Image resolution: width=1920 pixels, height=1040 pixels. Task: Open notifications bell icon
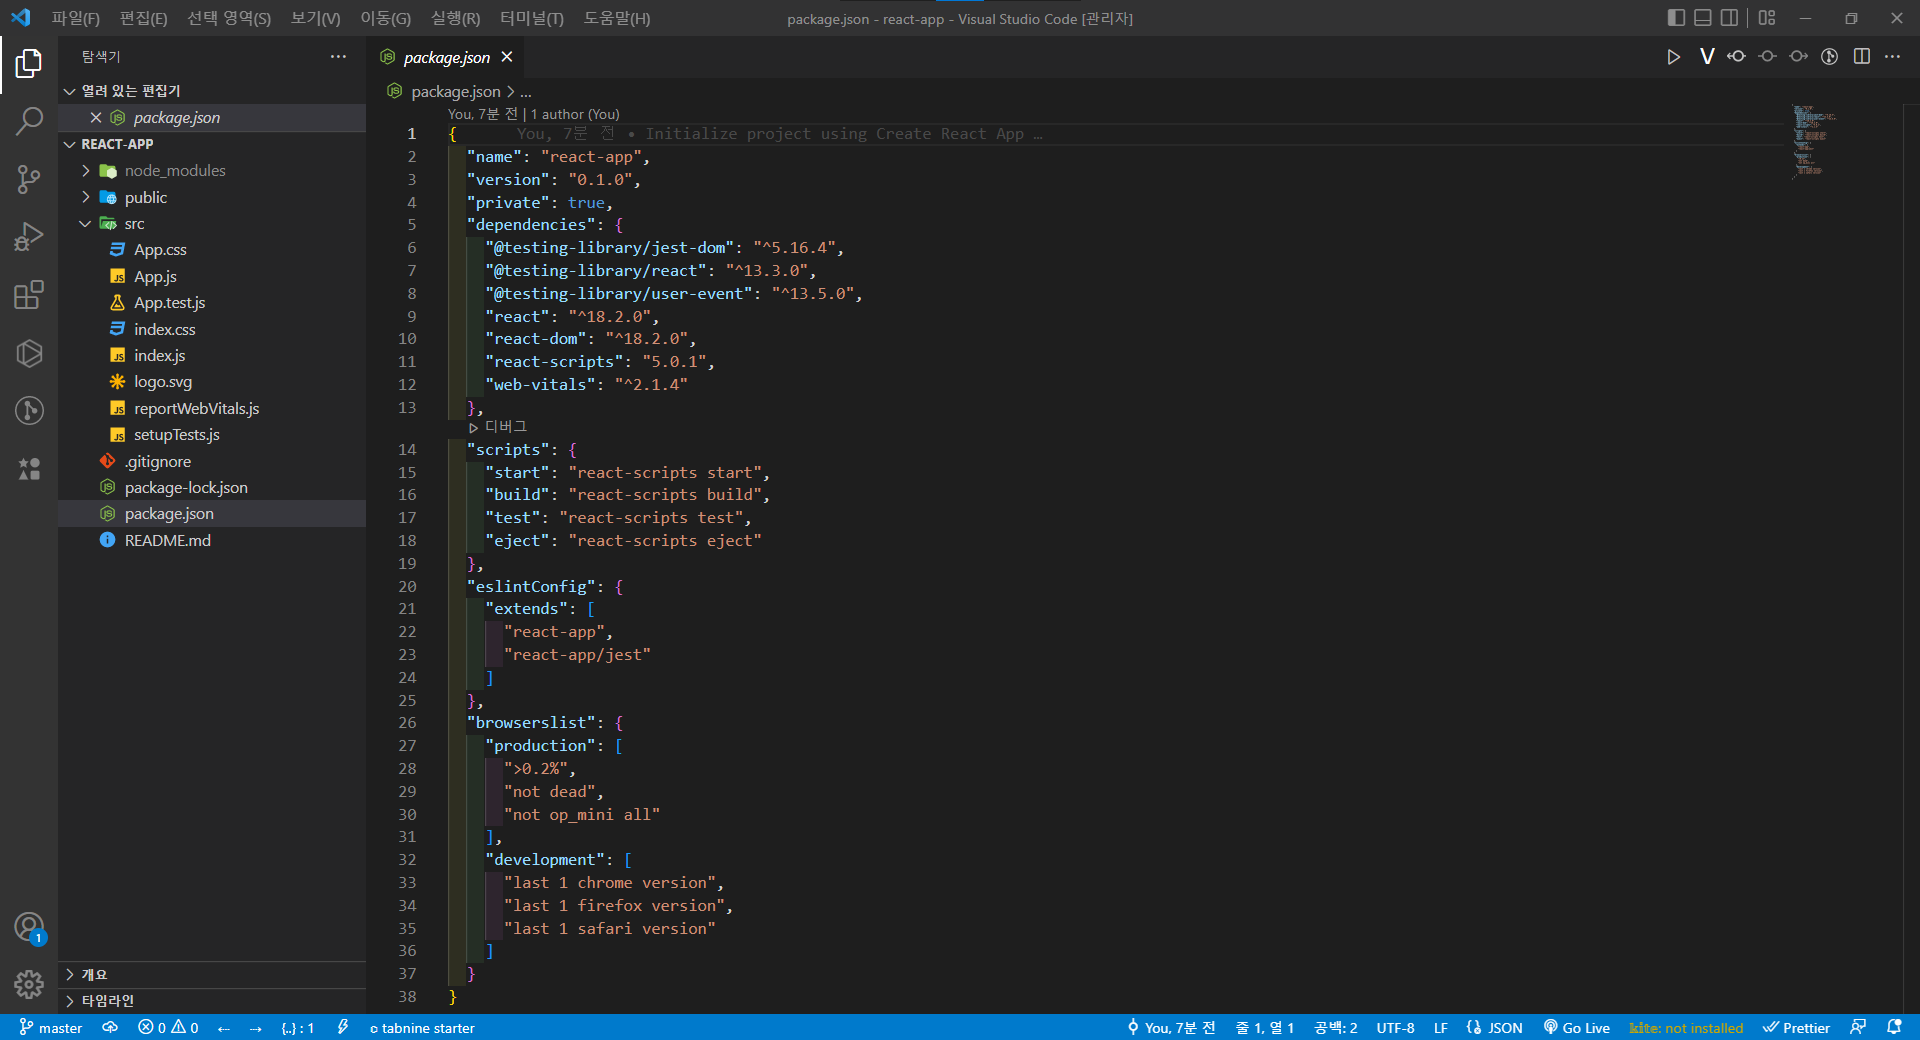pos(1894,1028)
